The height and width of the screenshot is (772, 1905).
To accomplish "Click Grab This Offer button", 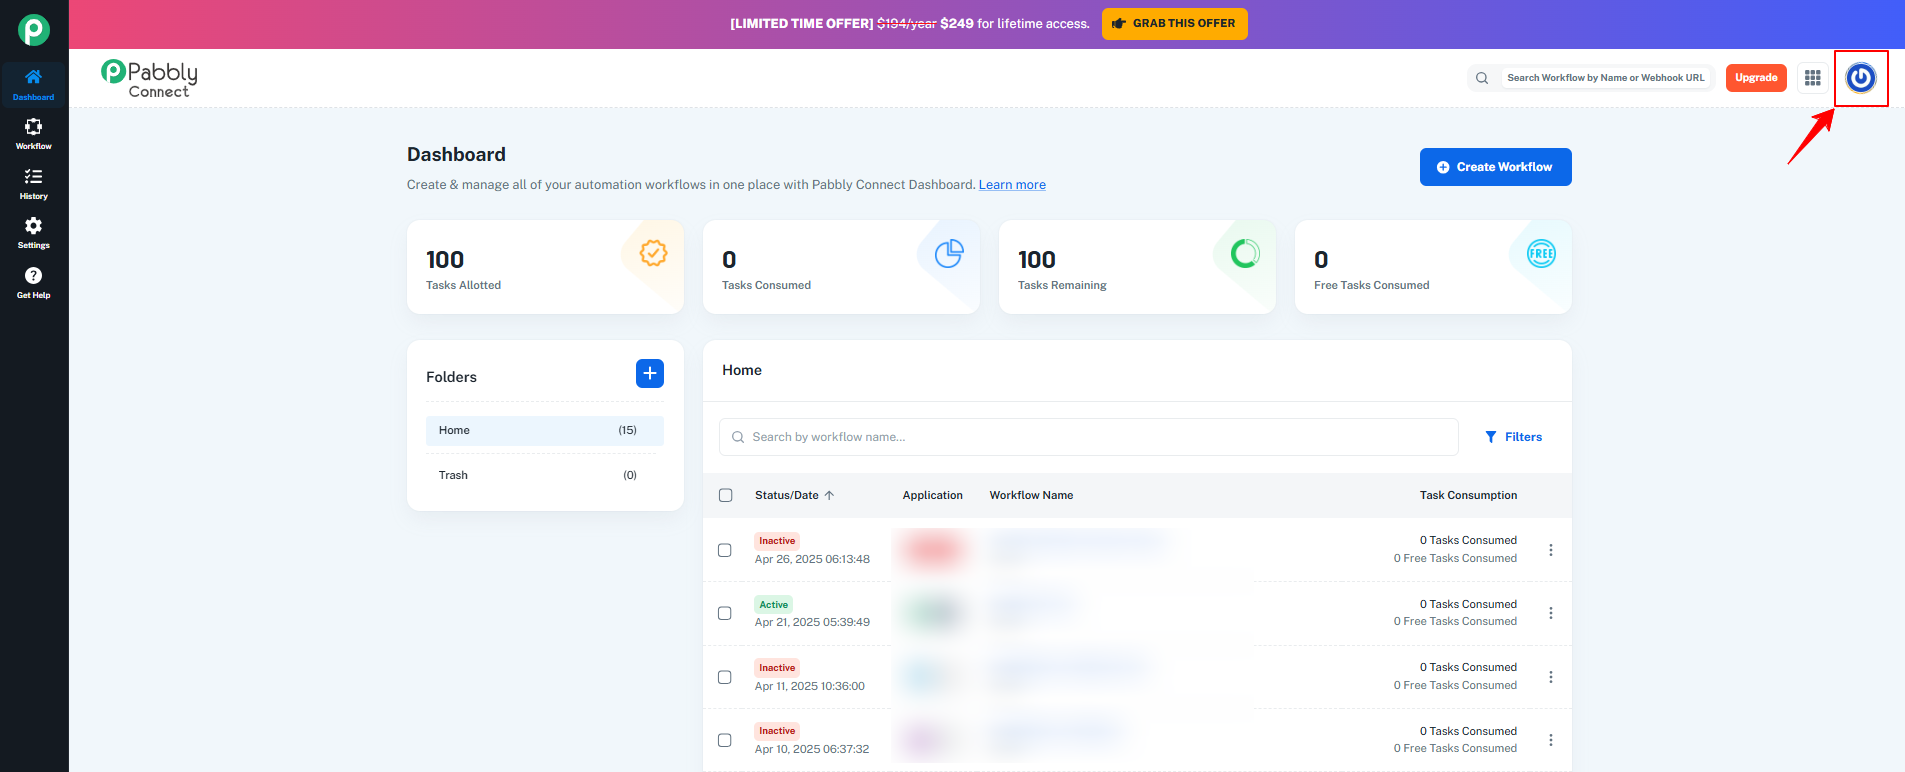I will pyautogui.click(x=1175, y=24).
